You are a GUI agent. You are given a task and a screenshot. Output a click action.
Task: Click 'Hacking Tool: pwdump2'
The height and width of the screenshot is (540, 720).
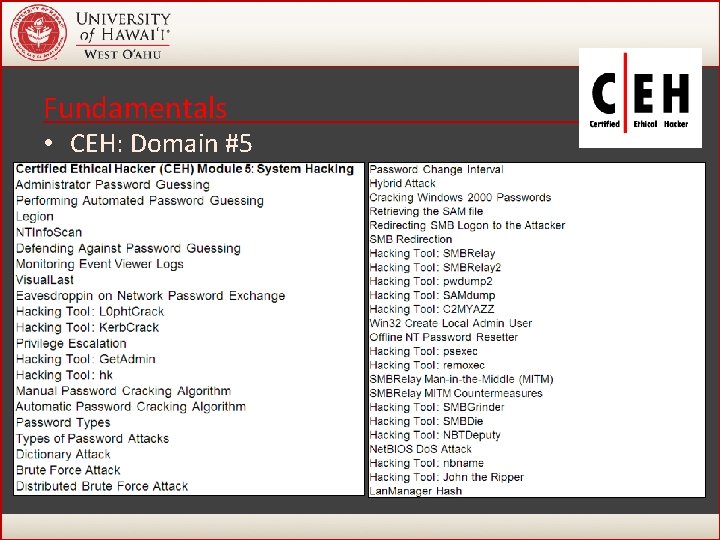point(431,281)
